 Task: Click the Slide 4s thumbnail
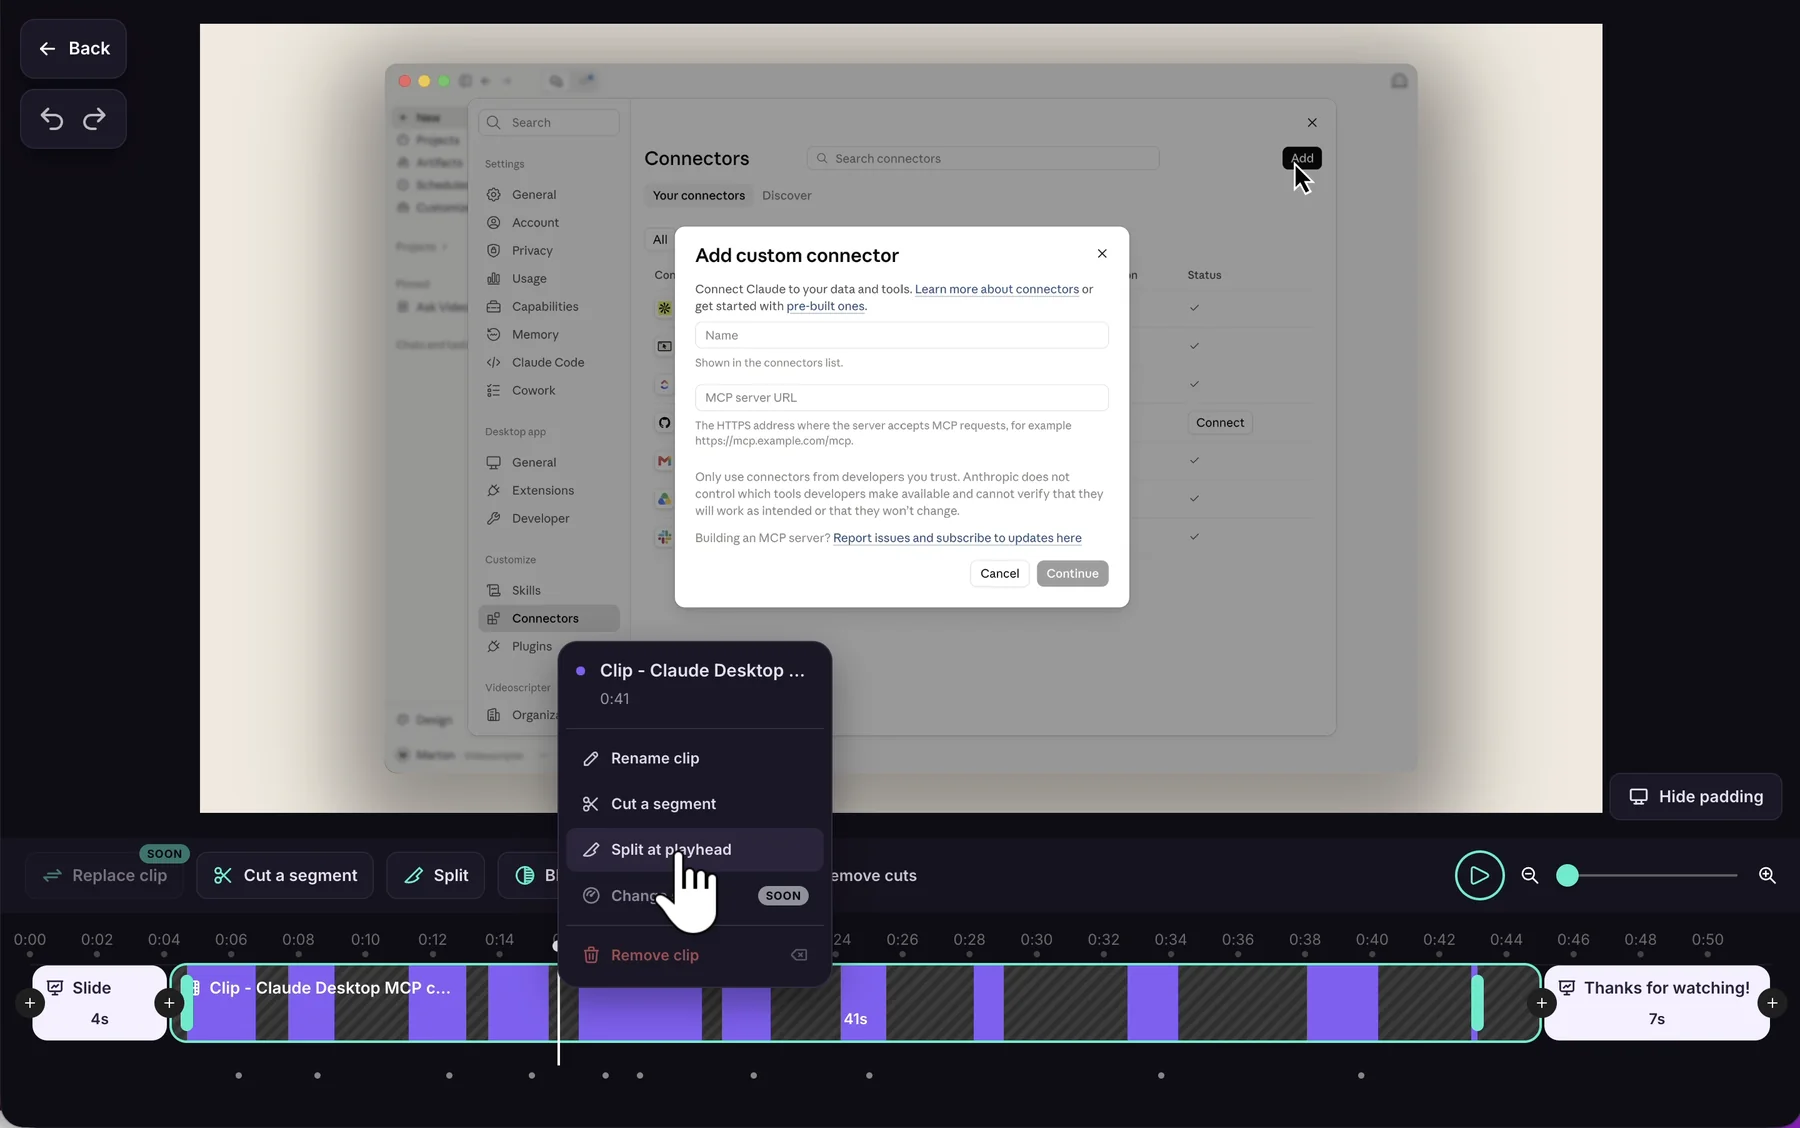(99, 1002)
